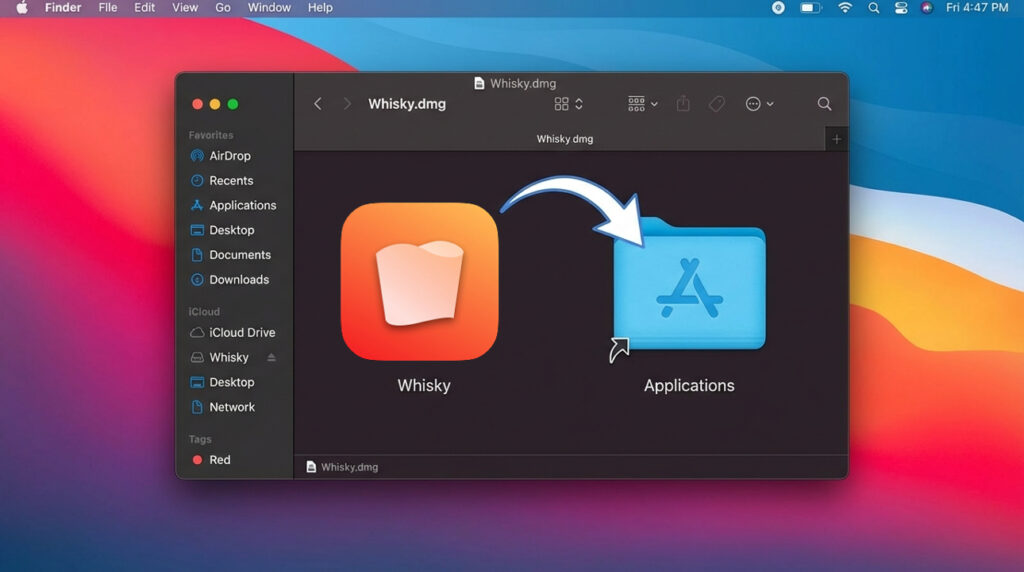Open the view mode switcher dropdown
This screenshot has height=572, width=1024.
pyautogui.click(x=568, y=104)
